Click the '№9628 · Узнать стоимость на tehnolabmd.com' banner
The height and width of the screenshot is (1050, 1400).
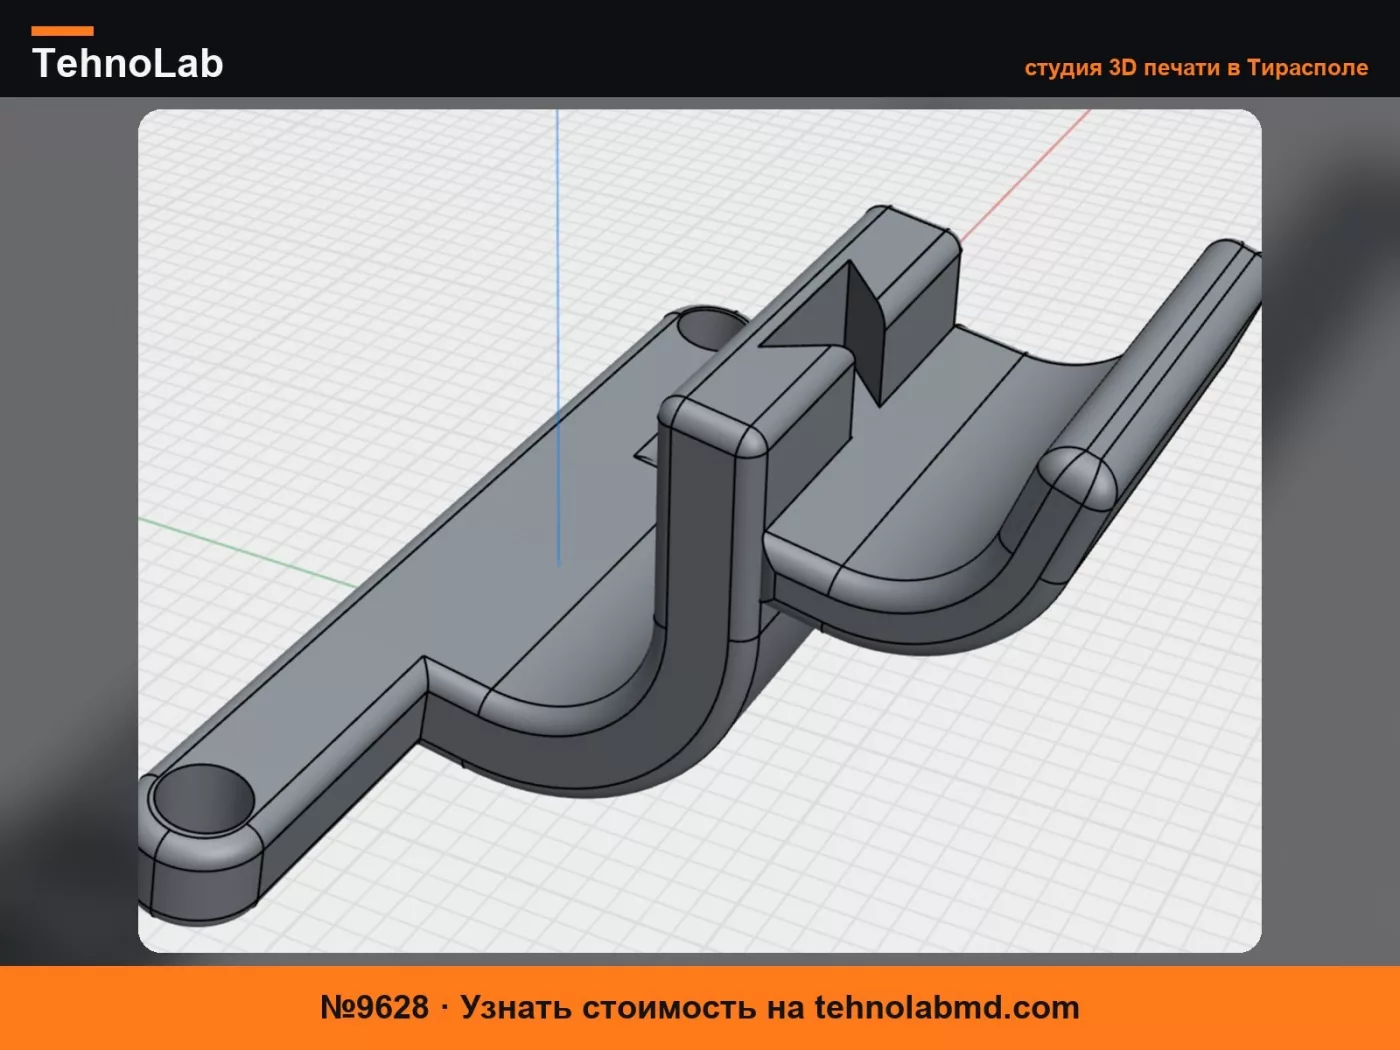pos(700,1007)
